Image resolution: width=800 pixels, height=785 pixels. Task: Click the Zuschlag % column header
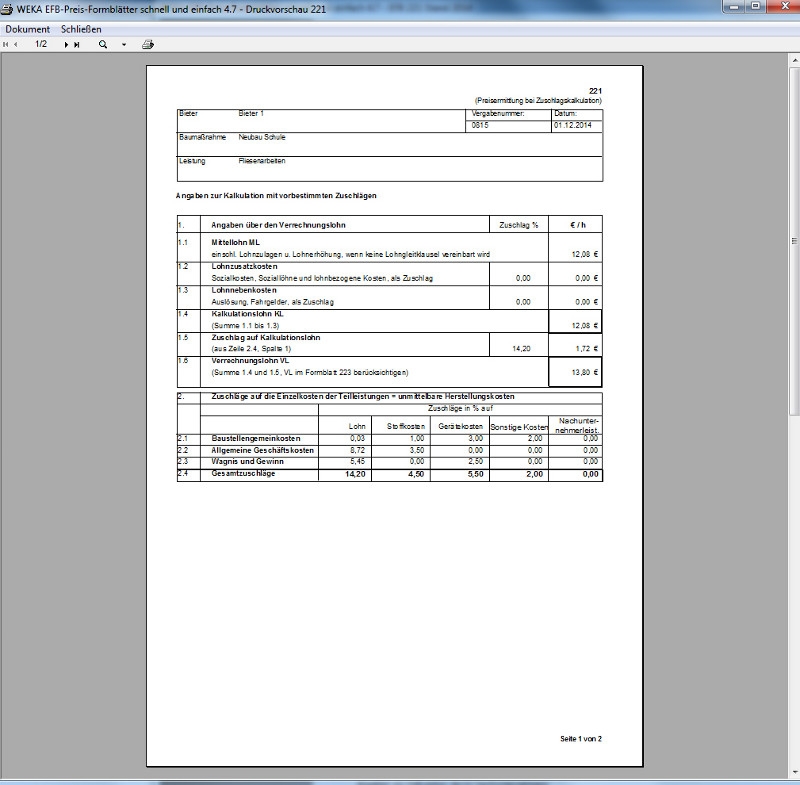pos(518,224)
